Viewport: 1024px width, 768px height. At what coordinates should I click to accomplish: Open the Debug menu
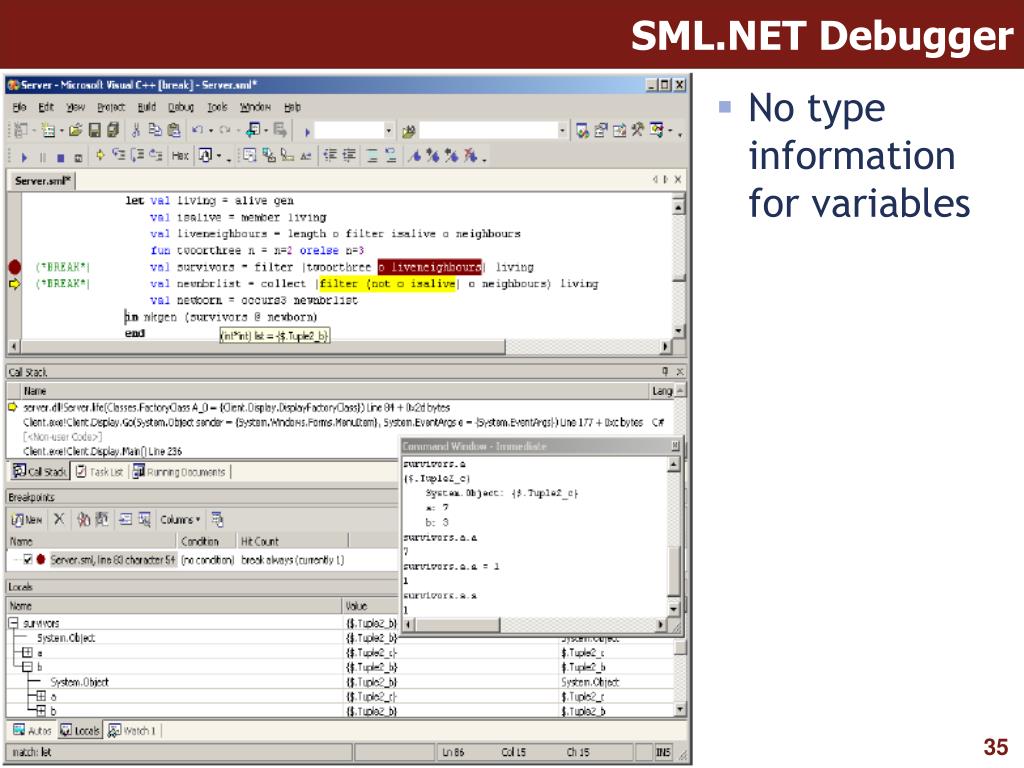pos(181,107)
